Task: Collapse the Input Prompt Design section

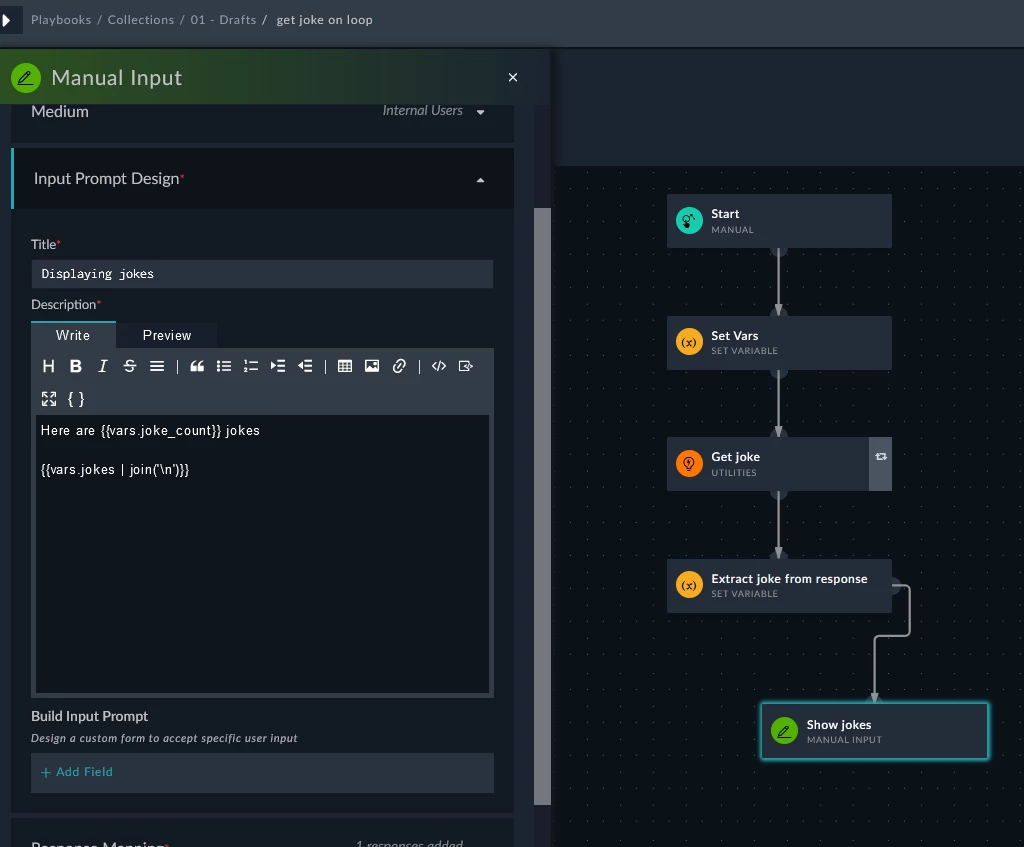Action: pos(481,180)
